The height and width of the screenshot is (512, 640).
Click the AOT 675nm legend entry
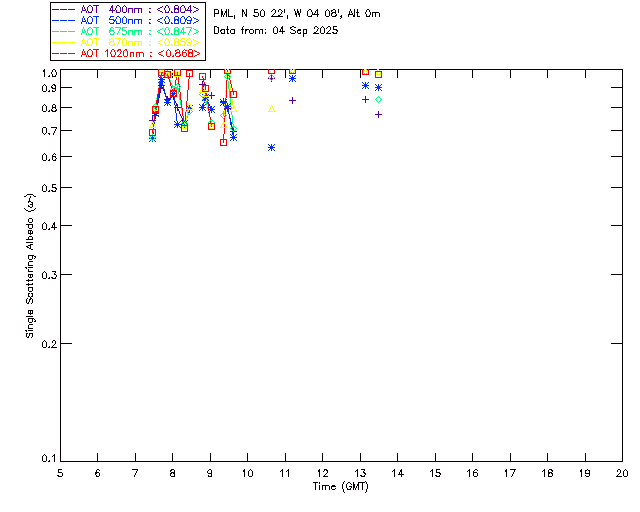[x=127, y=31]
